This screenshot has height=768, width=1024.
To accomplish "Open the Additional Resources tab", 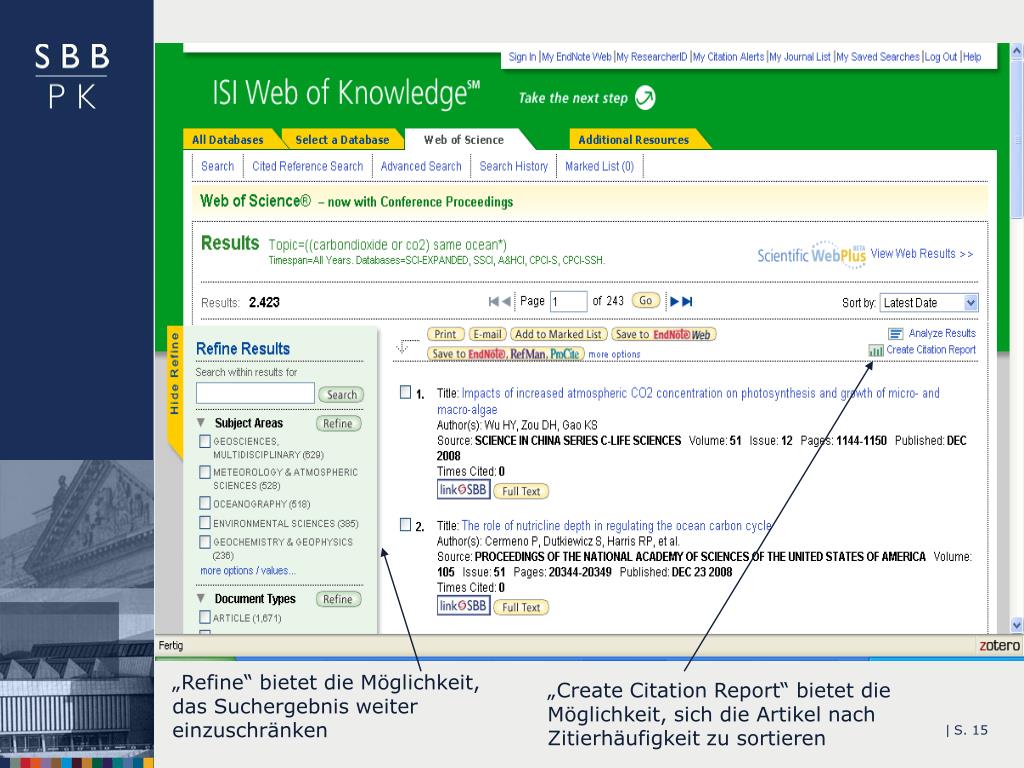I will [633, 140].
